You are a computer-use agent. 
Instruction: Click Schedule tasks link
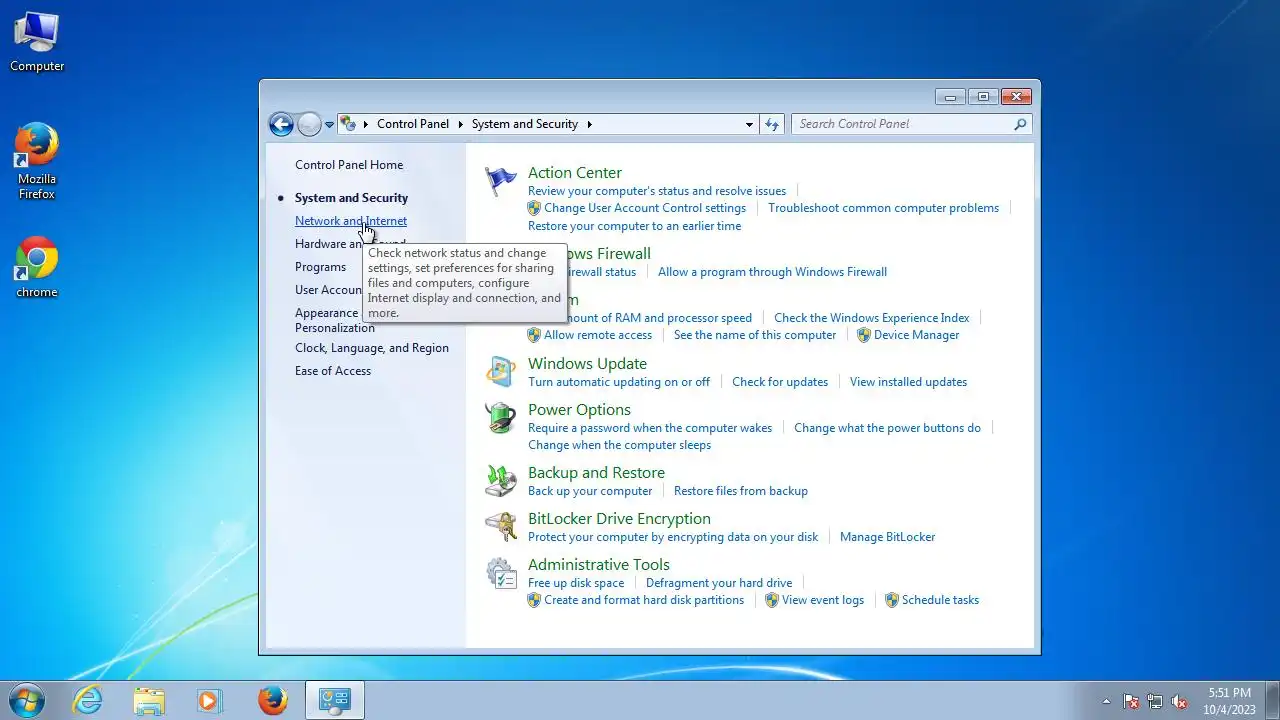pyautogui.click(x=941, y=600)
